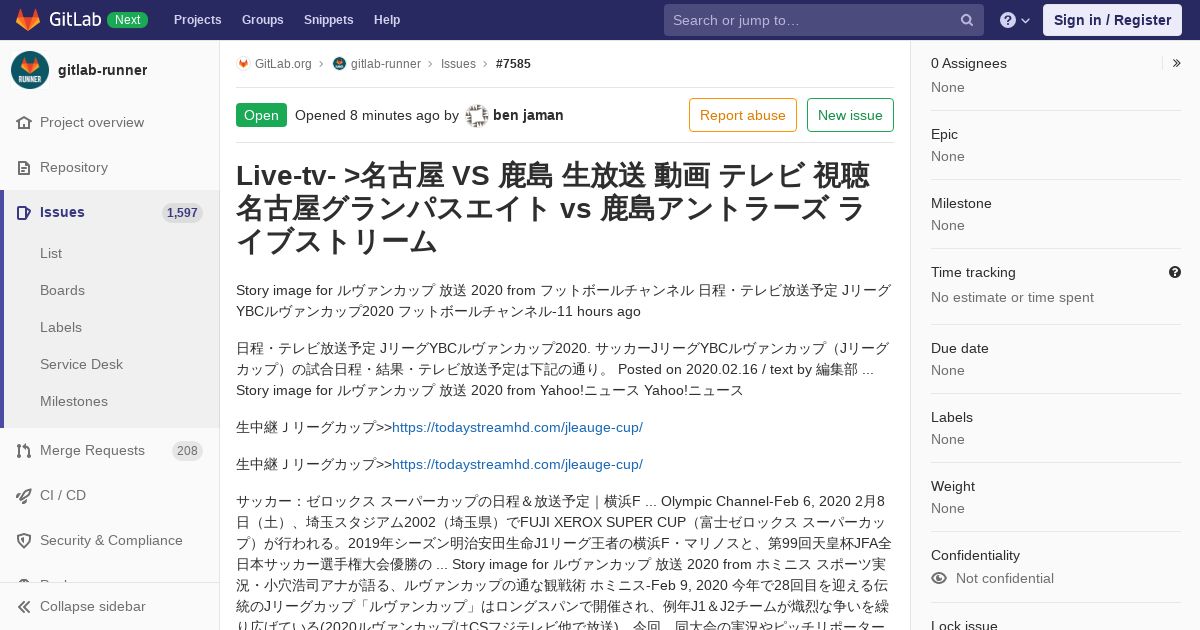The height and width of the screenshot is (630, 1200).
Task: Open the Help menu item
Action: point(387,20)
